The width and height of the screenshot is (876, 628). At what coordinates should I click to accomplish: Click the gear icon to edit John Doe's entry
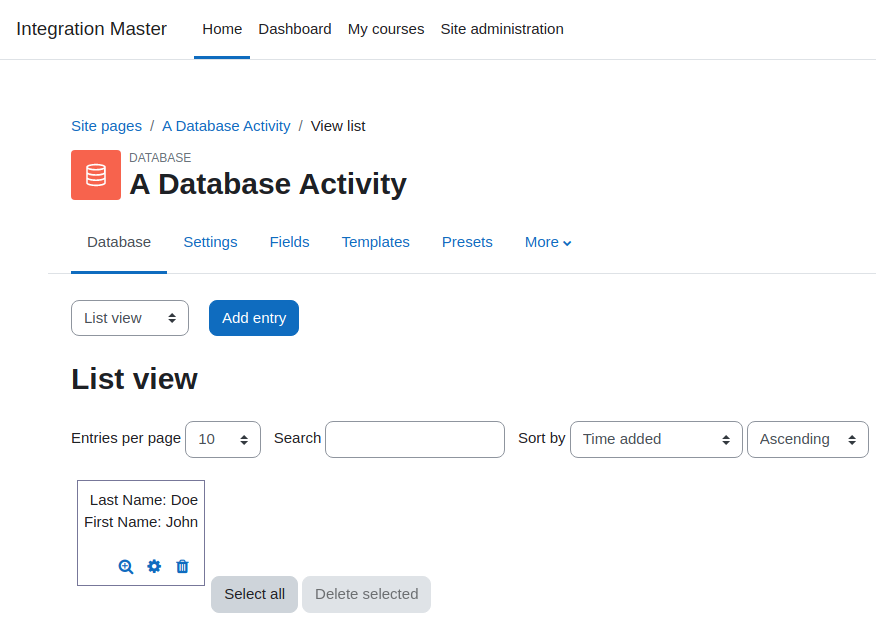(154, 567)
